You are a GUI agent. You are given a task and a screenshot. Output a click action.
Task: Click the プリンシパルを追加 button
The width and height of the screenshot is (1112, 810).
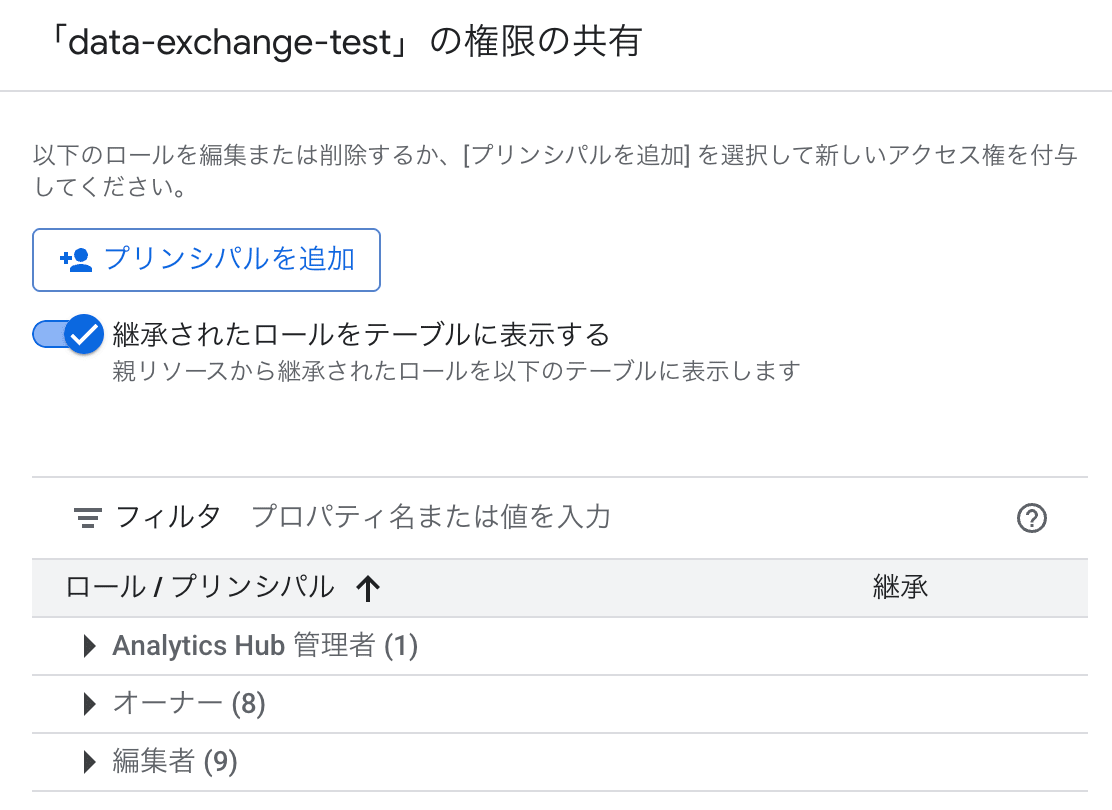click(206, 259)
